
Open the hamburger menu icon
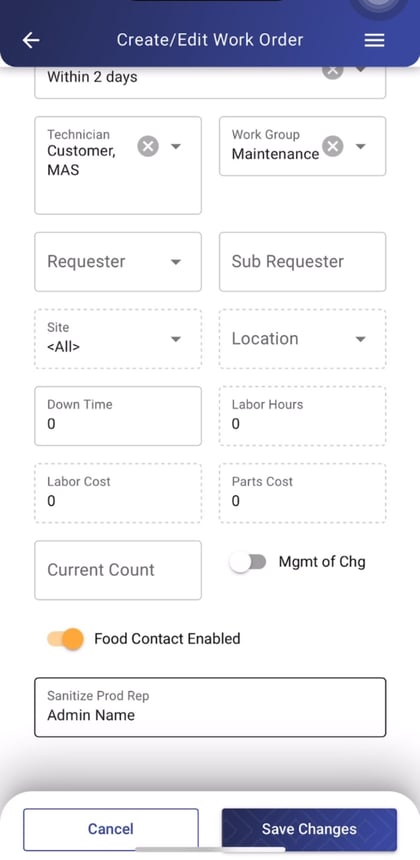pyautogui.click(x=374, y=40)
